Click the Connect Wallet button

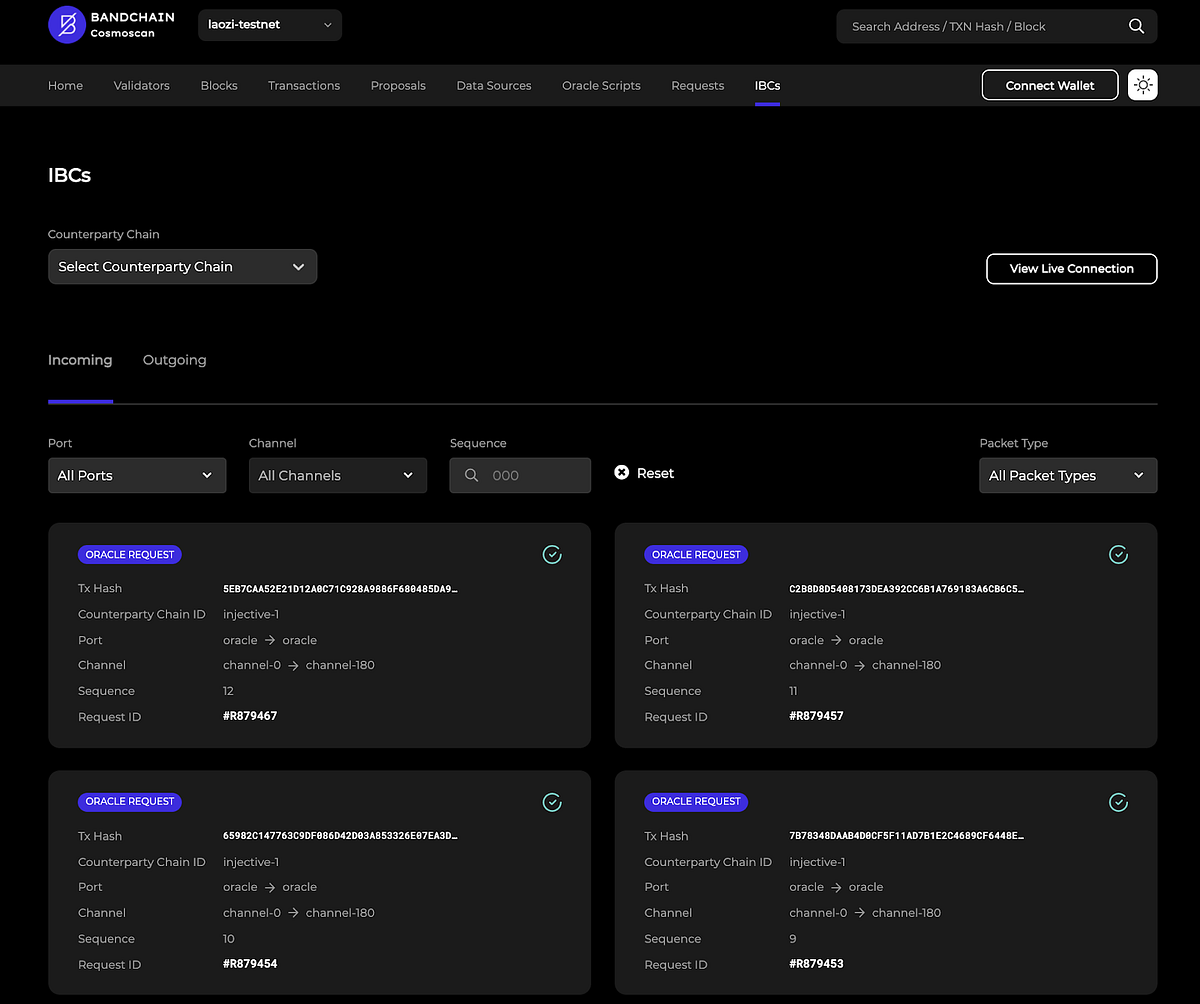[1050, 85]
